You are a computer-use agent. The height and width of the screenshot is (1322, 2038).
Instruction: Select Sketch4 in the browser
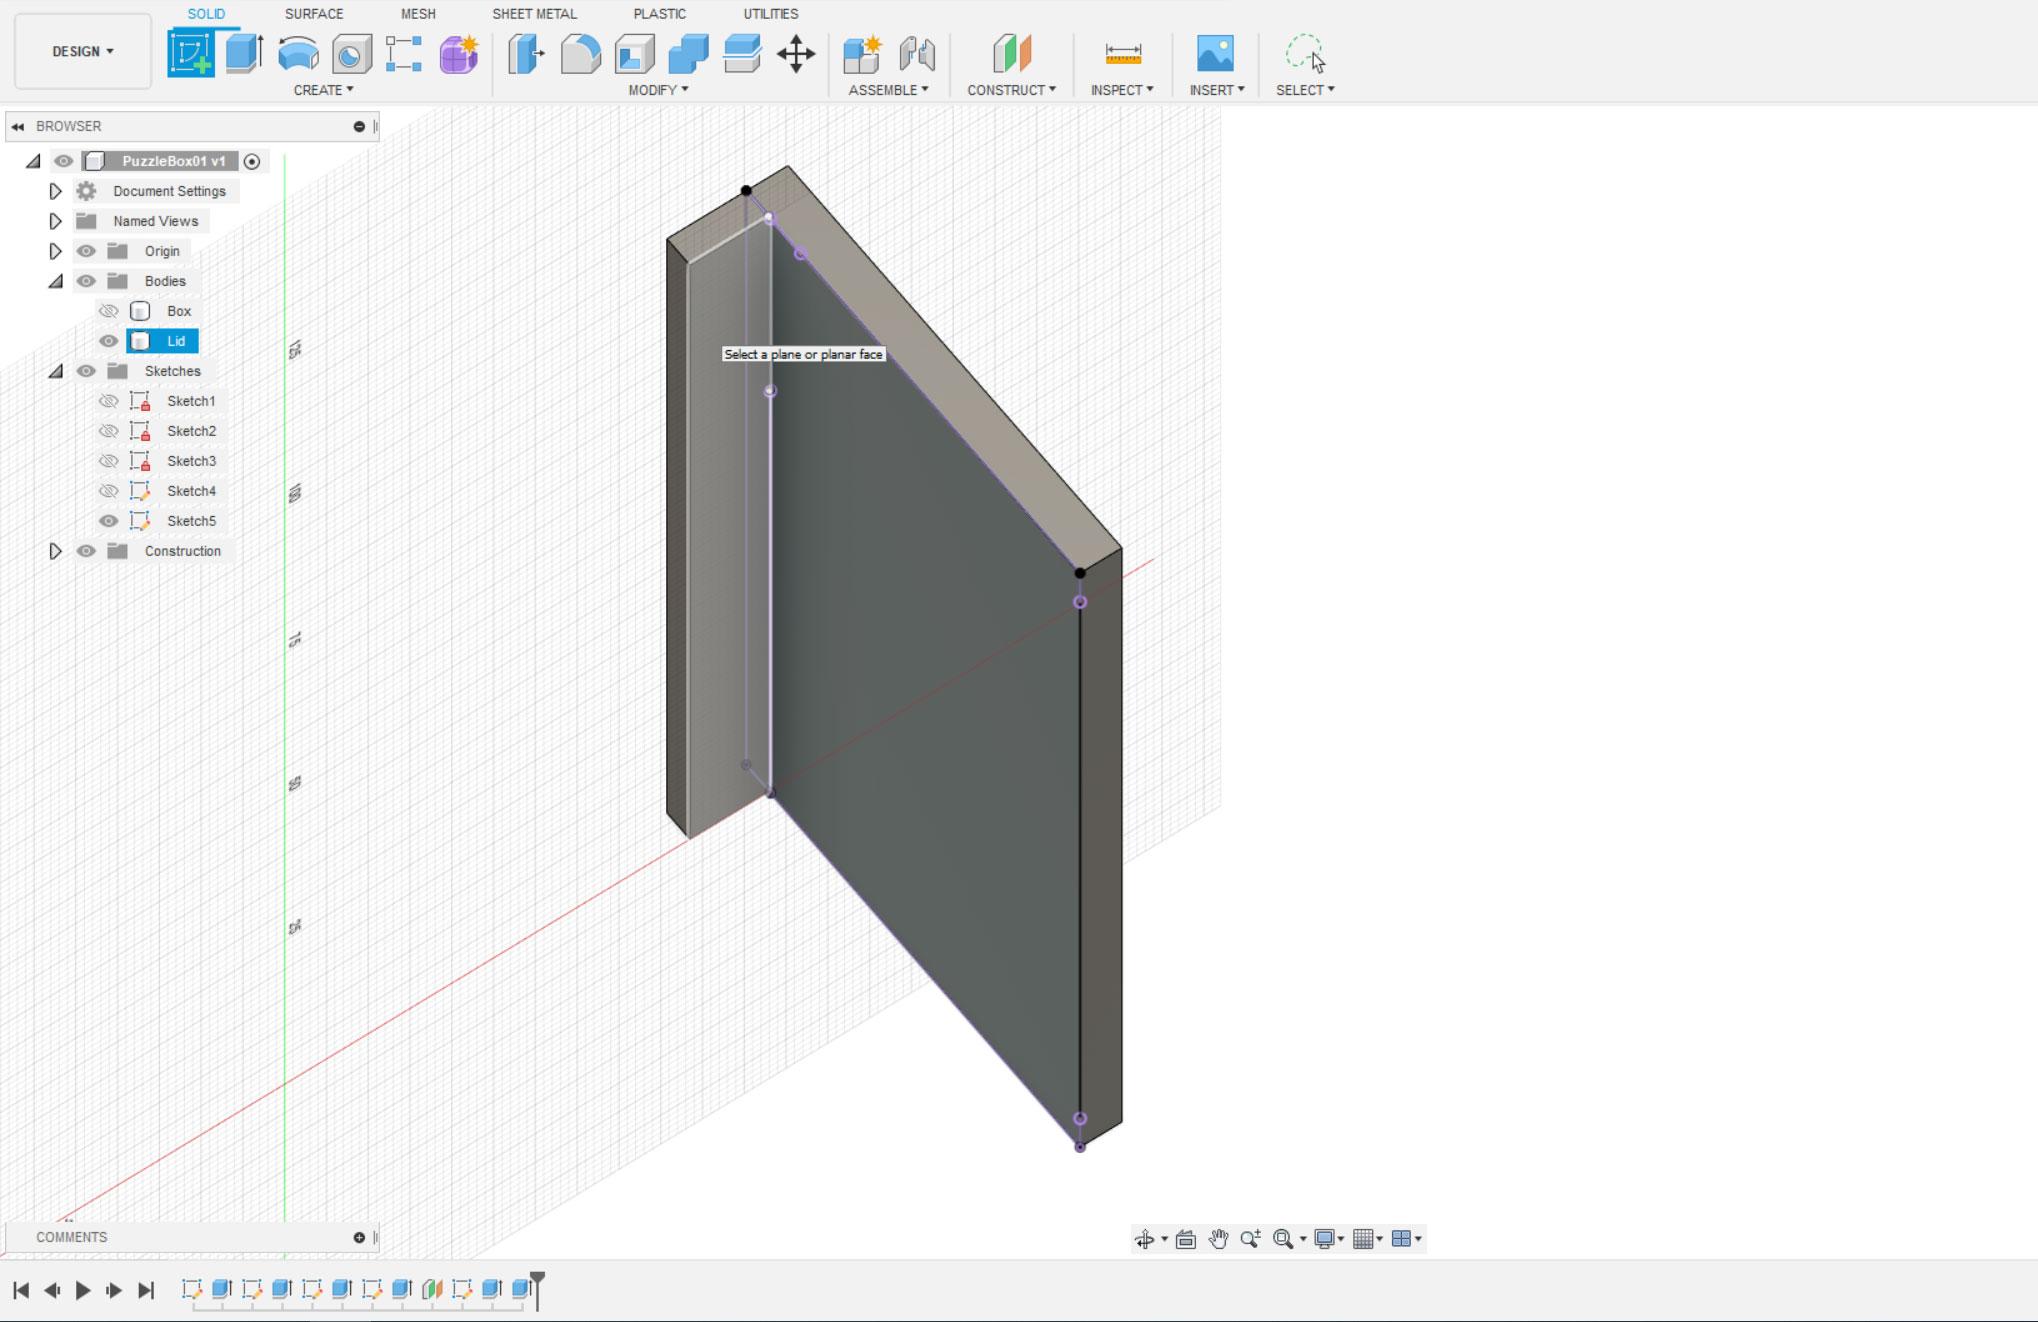click(191, 491)
